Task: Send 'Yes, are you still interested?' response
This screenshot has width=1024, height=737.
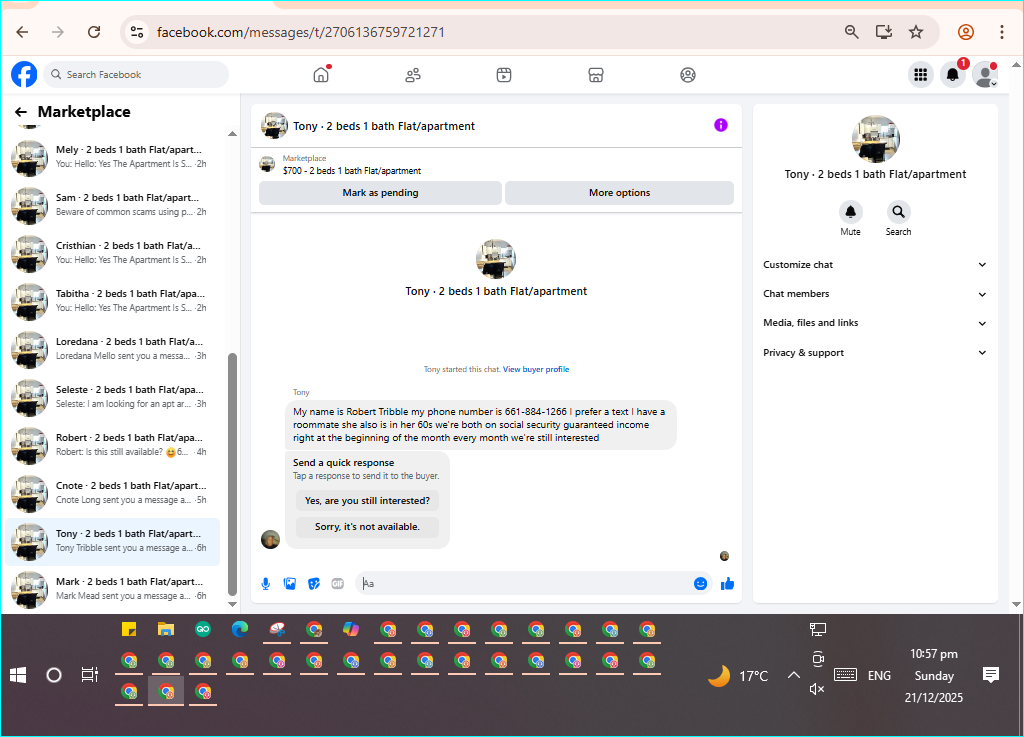Action: (368, 501)
